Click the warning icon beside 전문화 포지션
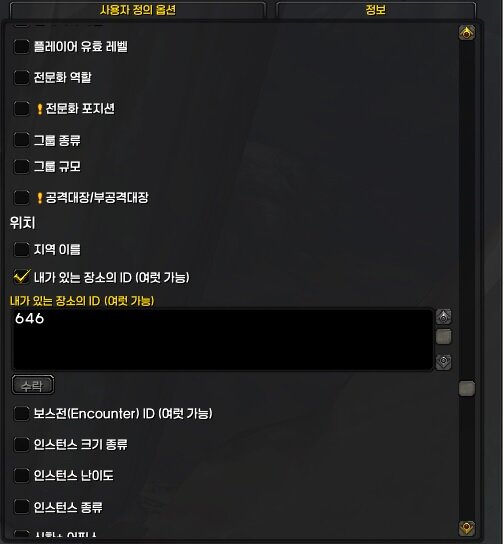 point(40,109)
